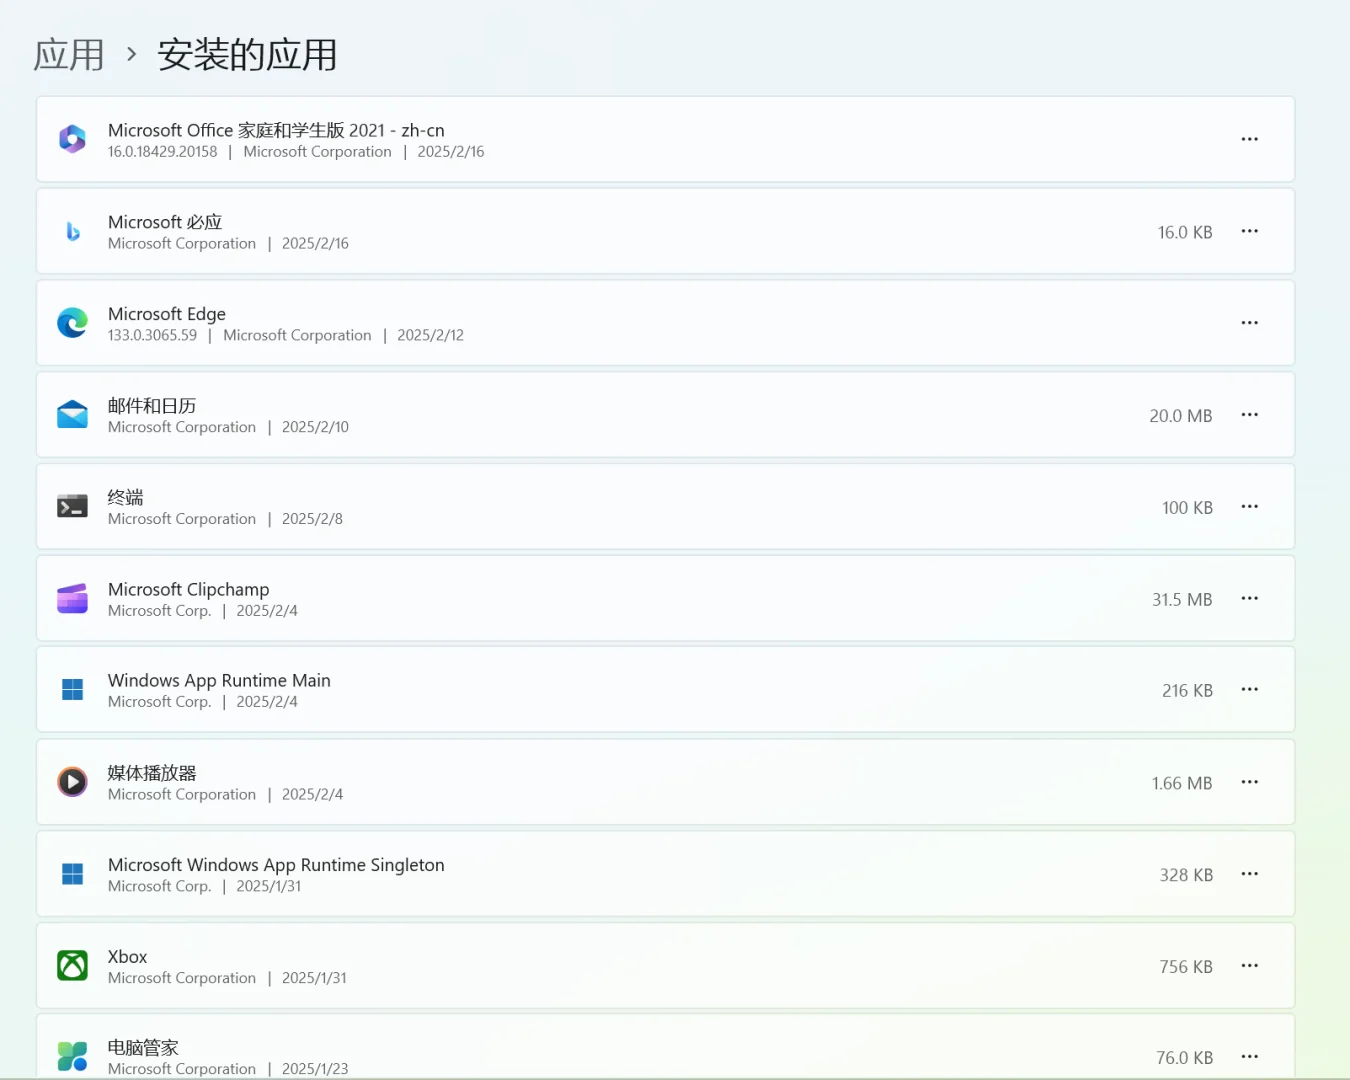The width and height of the screenshot is (1350, 1080).
Task: Open more options for Microsoft Edge
Action: click(1249, 322)
